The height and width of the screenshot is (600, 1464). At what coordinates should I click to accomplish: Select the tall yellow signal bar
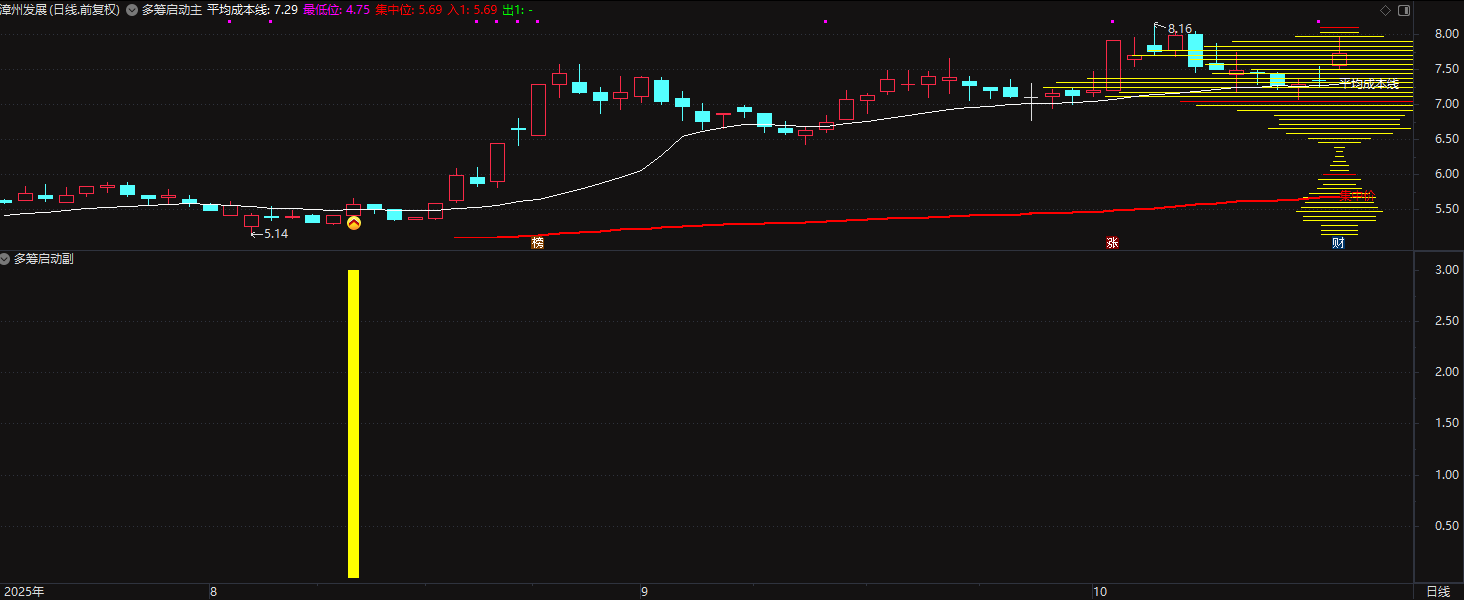click(353, 424)
